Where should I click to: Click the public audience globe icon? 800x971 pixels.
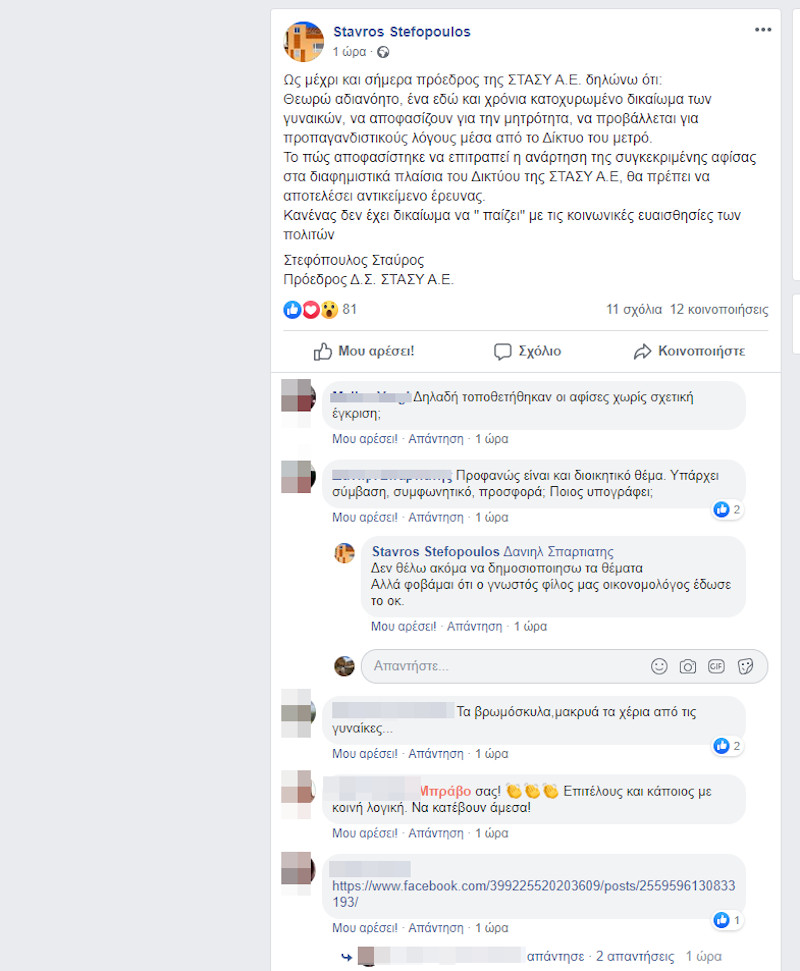383,52
